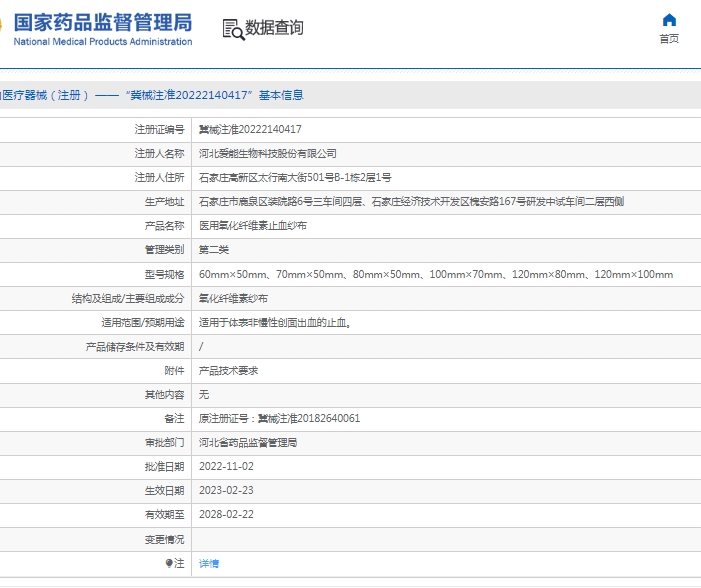
Task: Click the 批准日期 field label
Action: [x=165, y=467]
